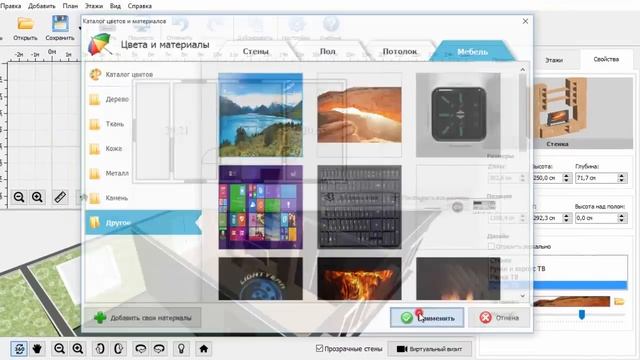Switch to the Этажи panel tab

coord(554,60)
